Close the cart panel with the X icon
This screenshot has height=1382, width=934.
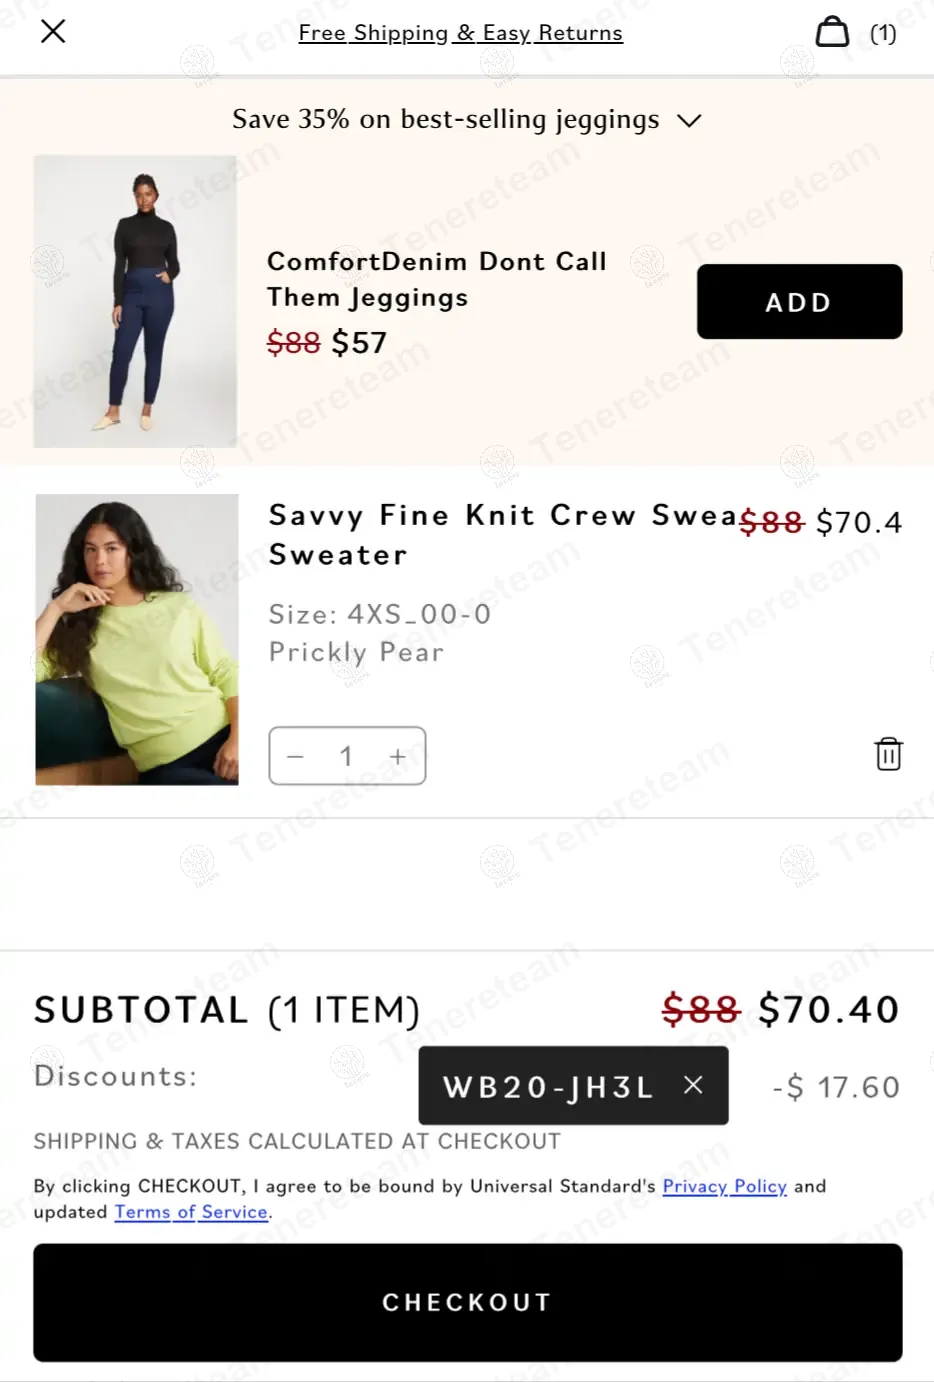click(x=53, y=32)
